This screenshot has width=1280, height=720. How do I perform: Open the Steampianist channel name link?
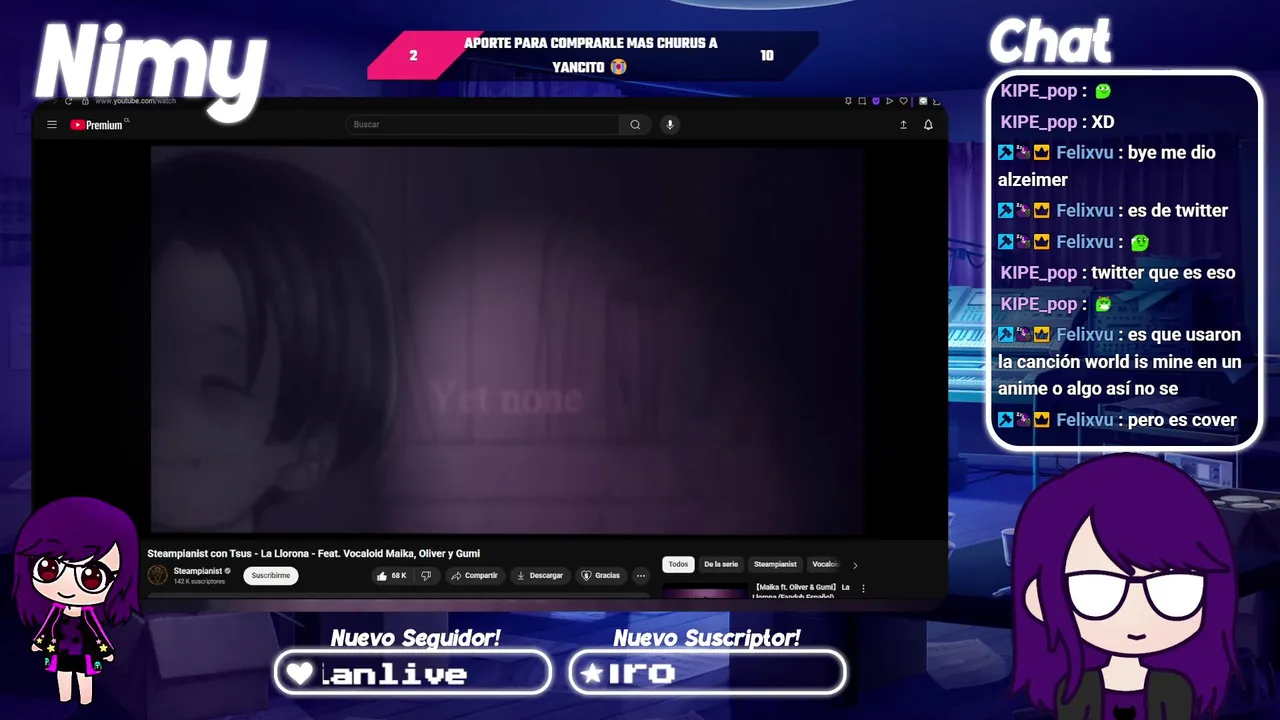[197, 571]
